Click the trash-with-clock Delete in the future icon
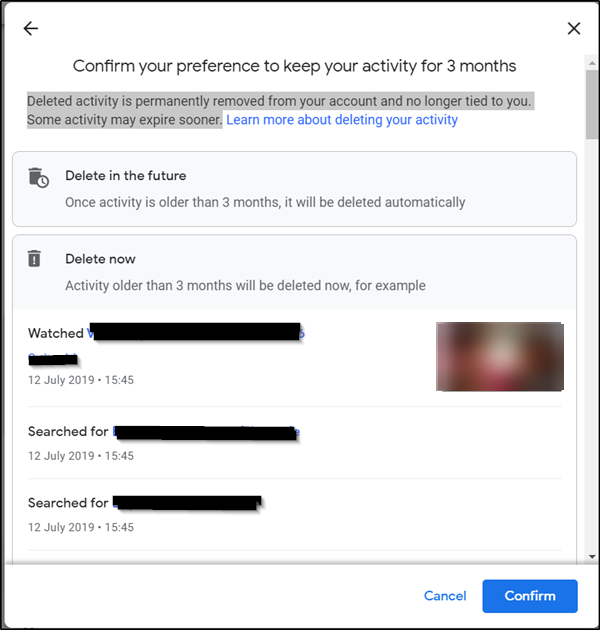The image size is (600, 630). point(38,177)
